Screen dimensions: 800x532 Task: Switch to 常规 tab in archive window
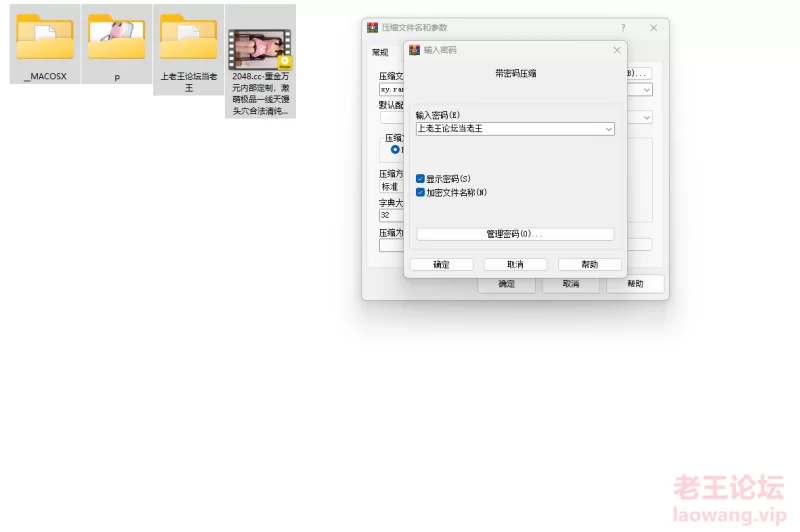380,53
